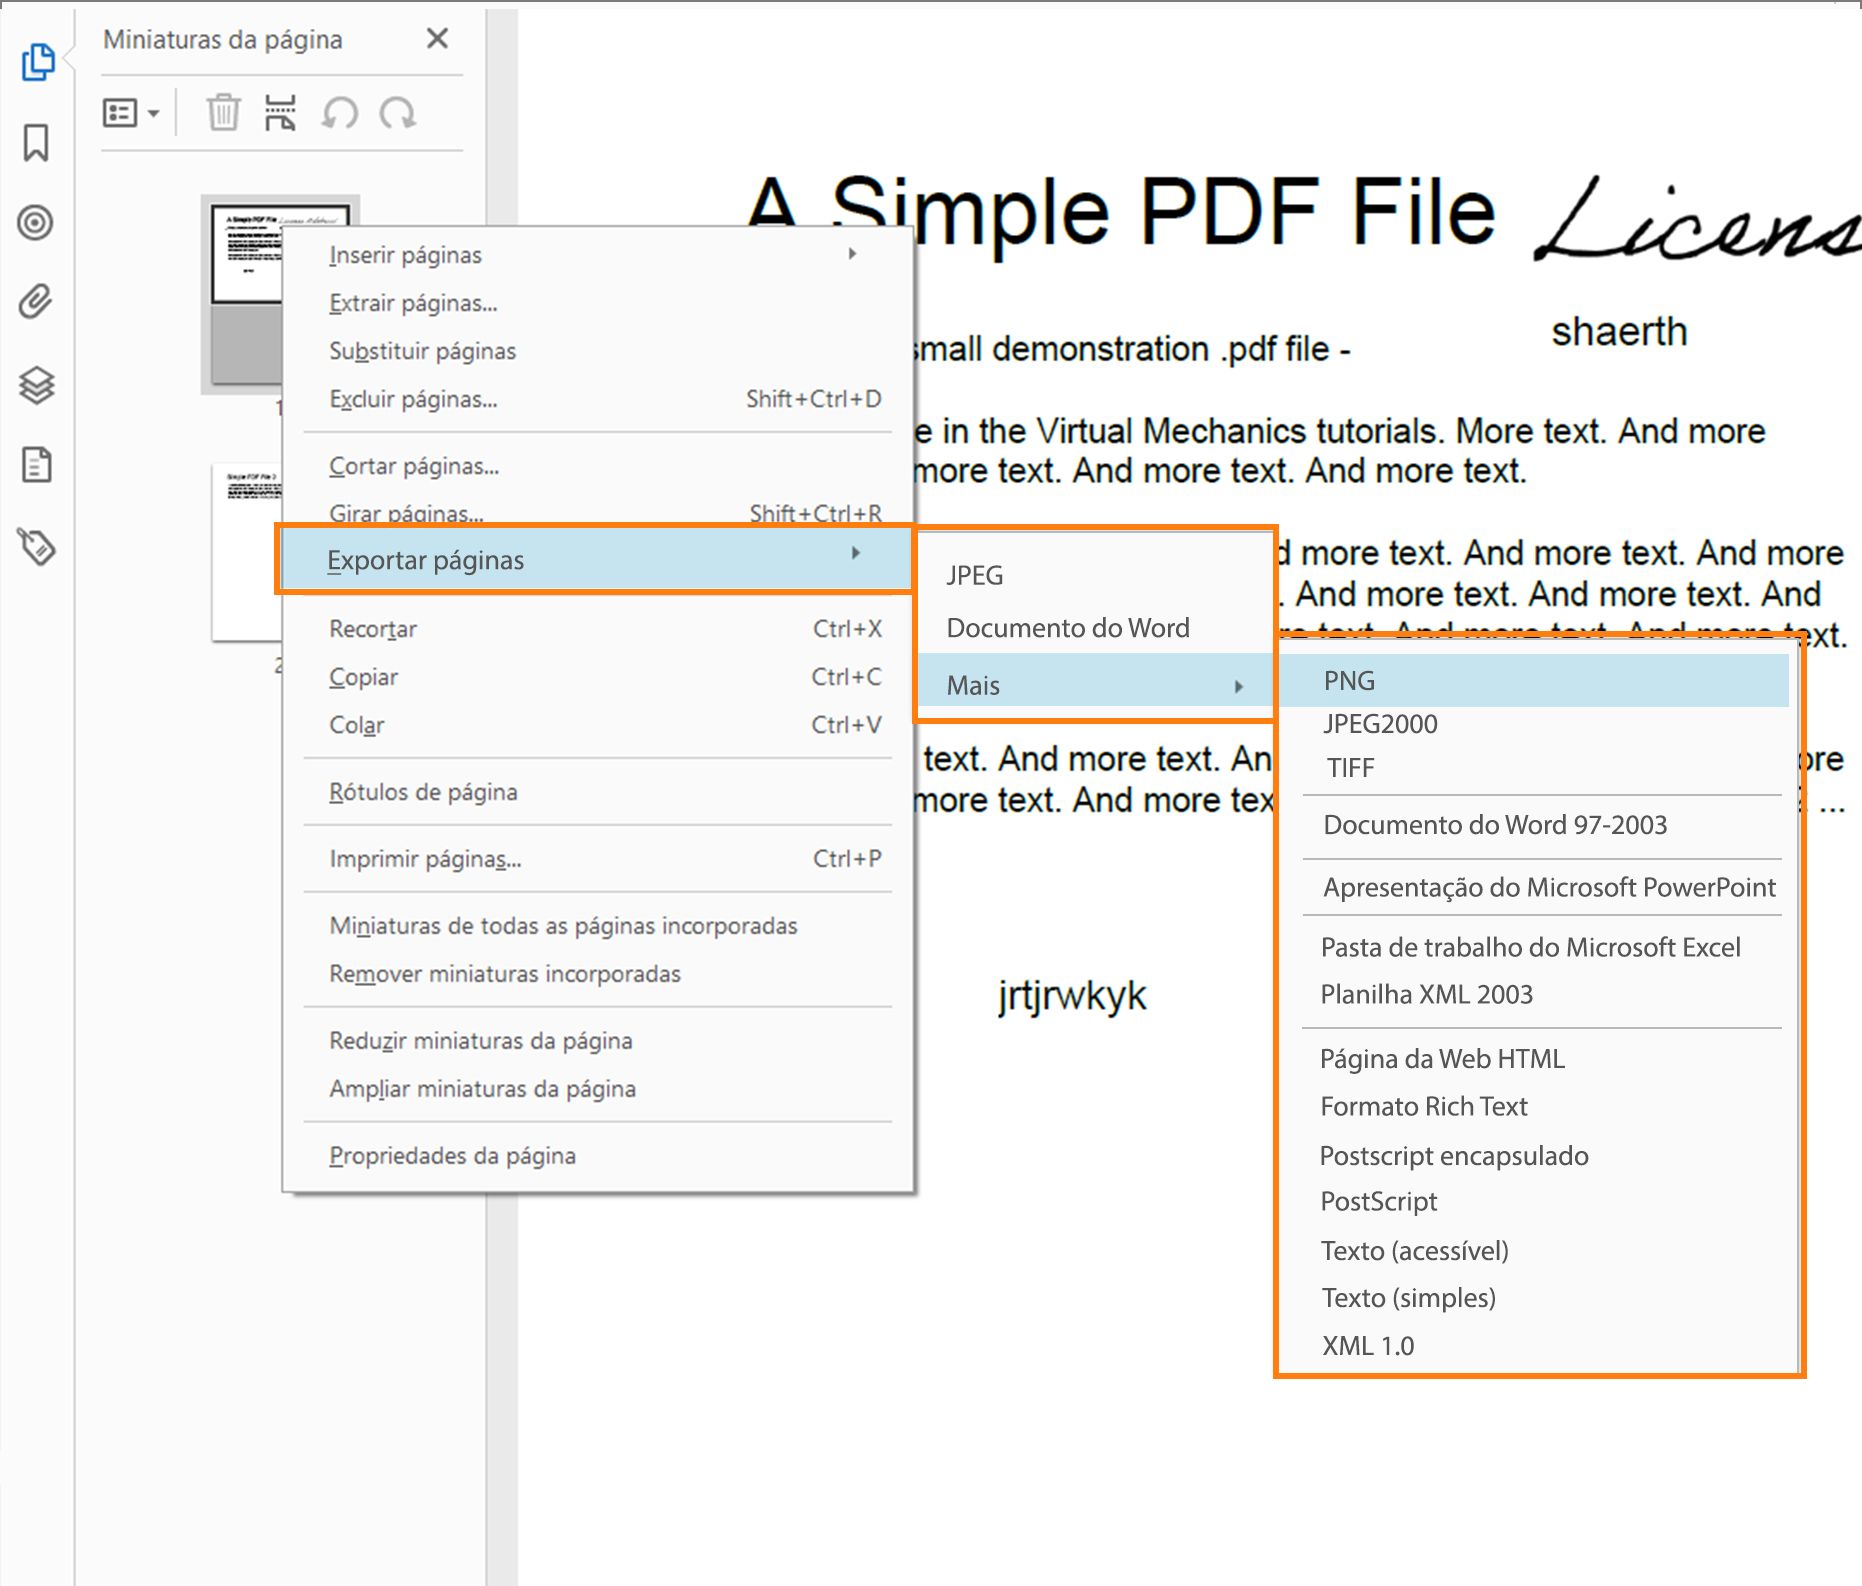The height and width of the screenshot is (1586, 1862).
Task: Expand the Mais export submenu
Action: pyautogui.click(x=1095, y=685)
